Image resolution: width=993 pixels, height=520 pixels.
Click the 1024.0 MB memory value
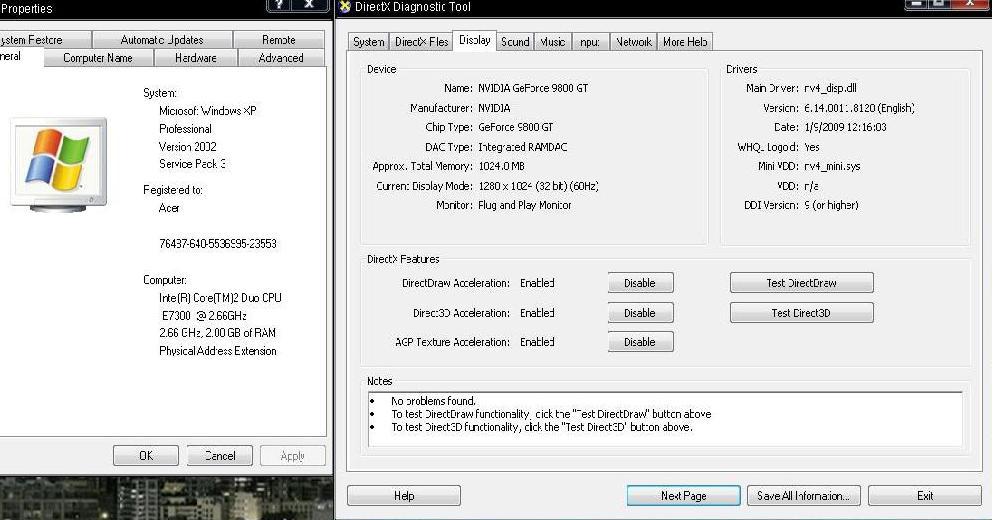pos(502,167)
